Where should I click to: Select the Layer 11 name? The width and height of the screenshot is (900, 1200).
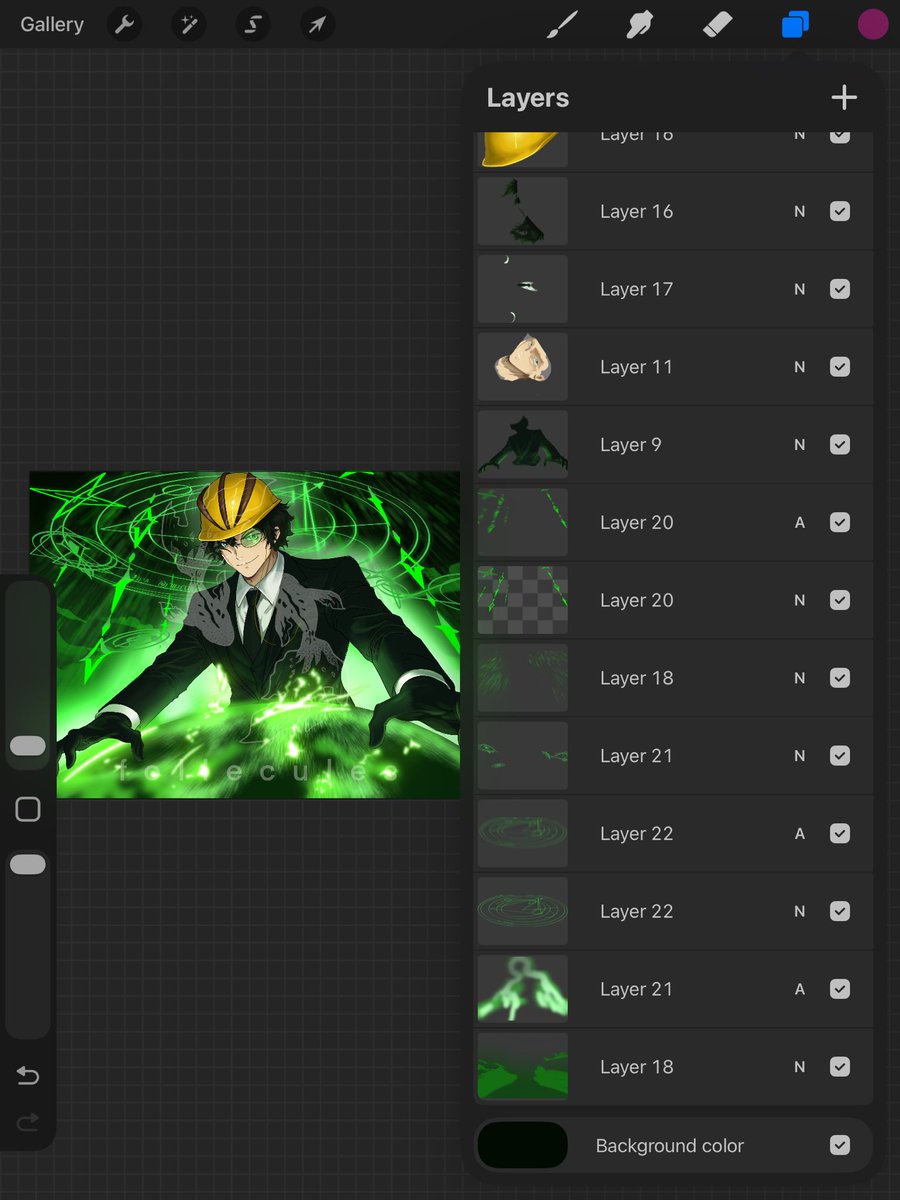636,367
